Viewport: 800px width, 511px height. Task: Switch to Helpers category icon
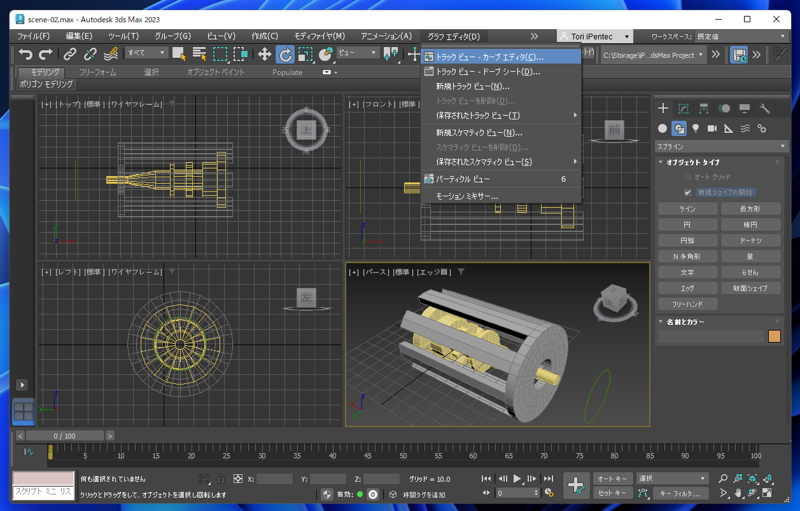[729, 129]
